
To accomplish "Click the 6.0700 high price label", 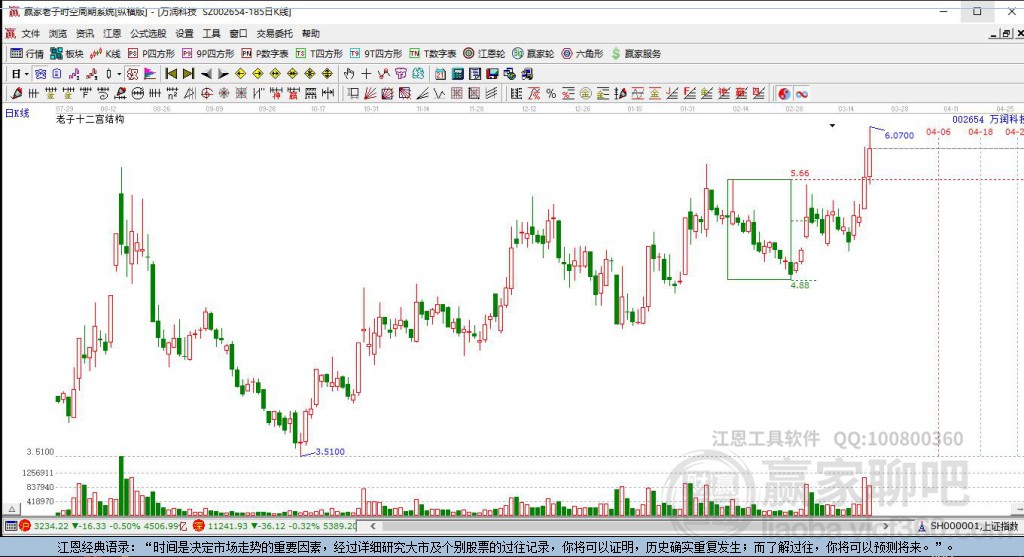I will [899, 135].
